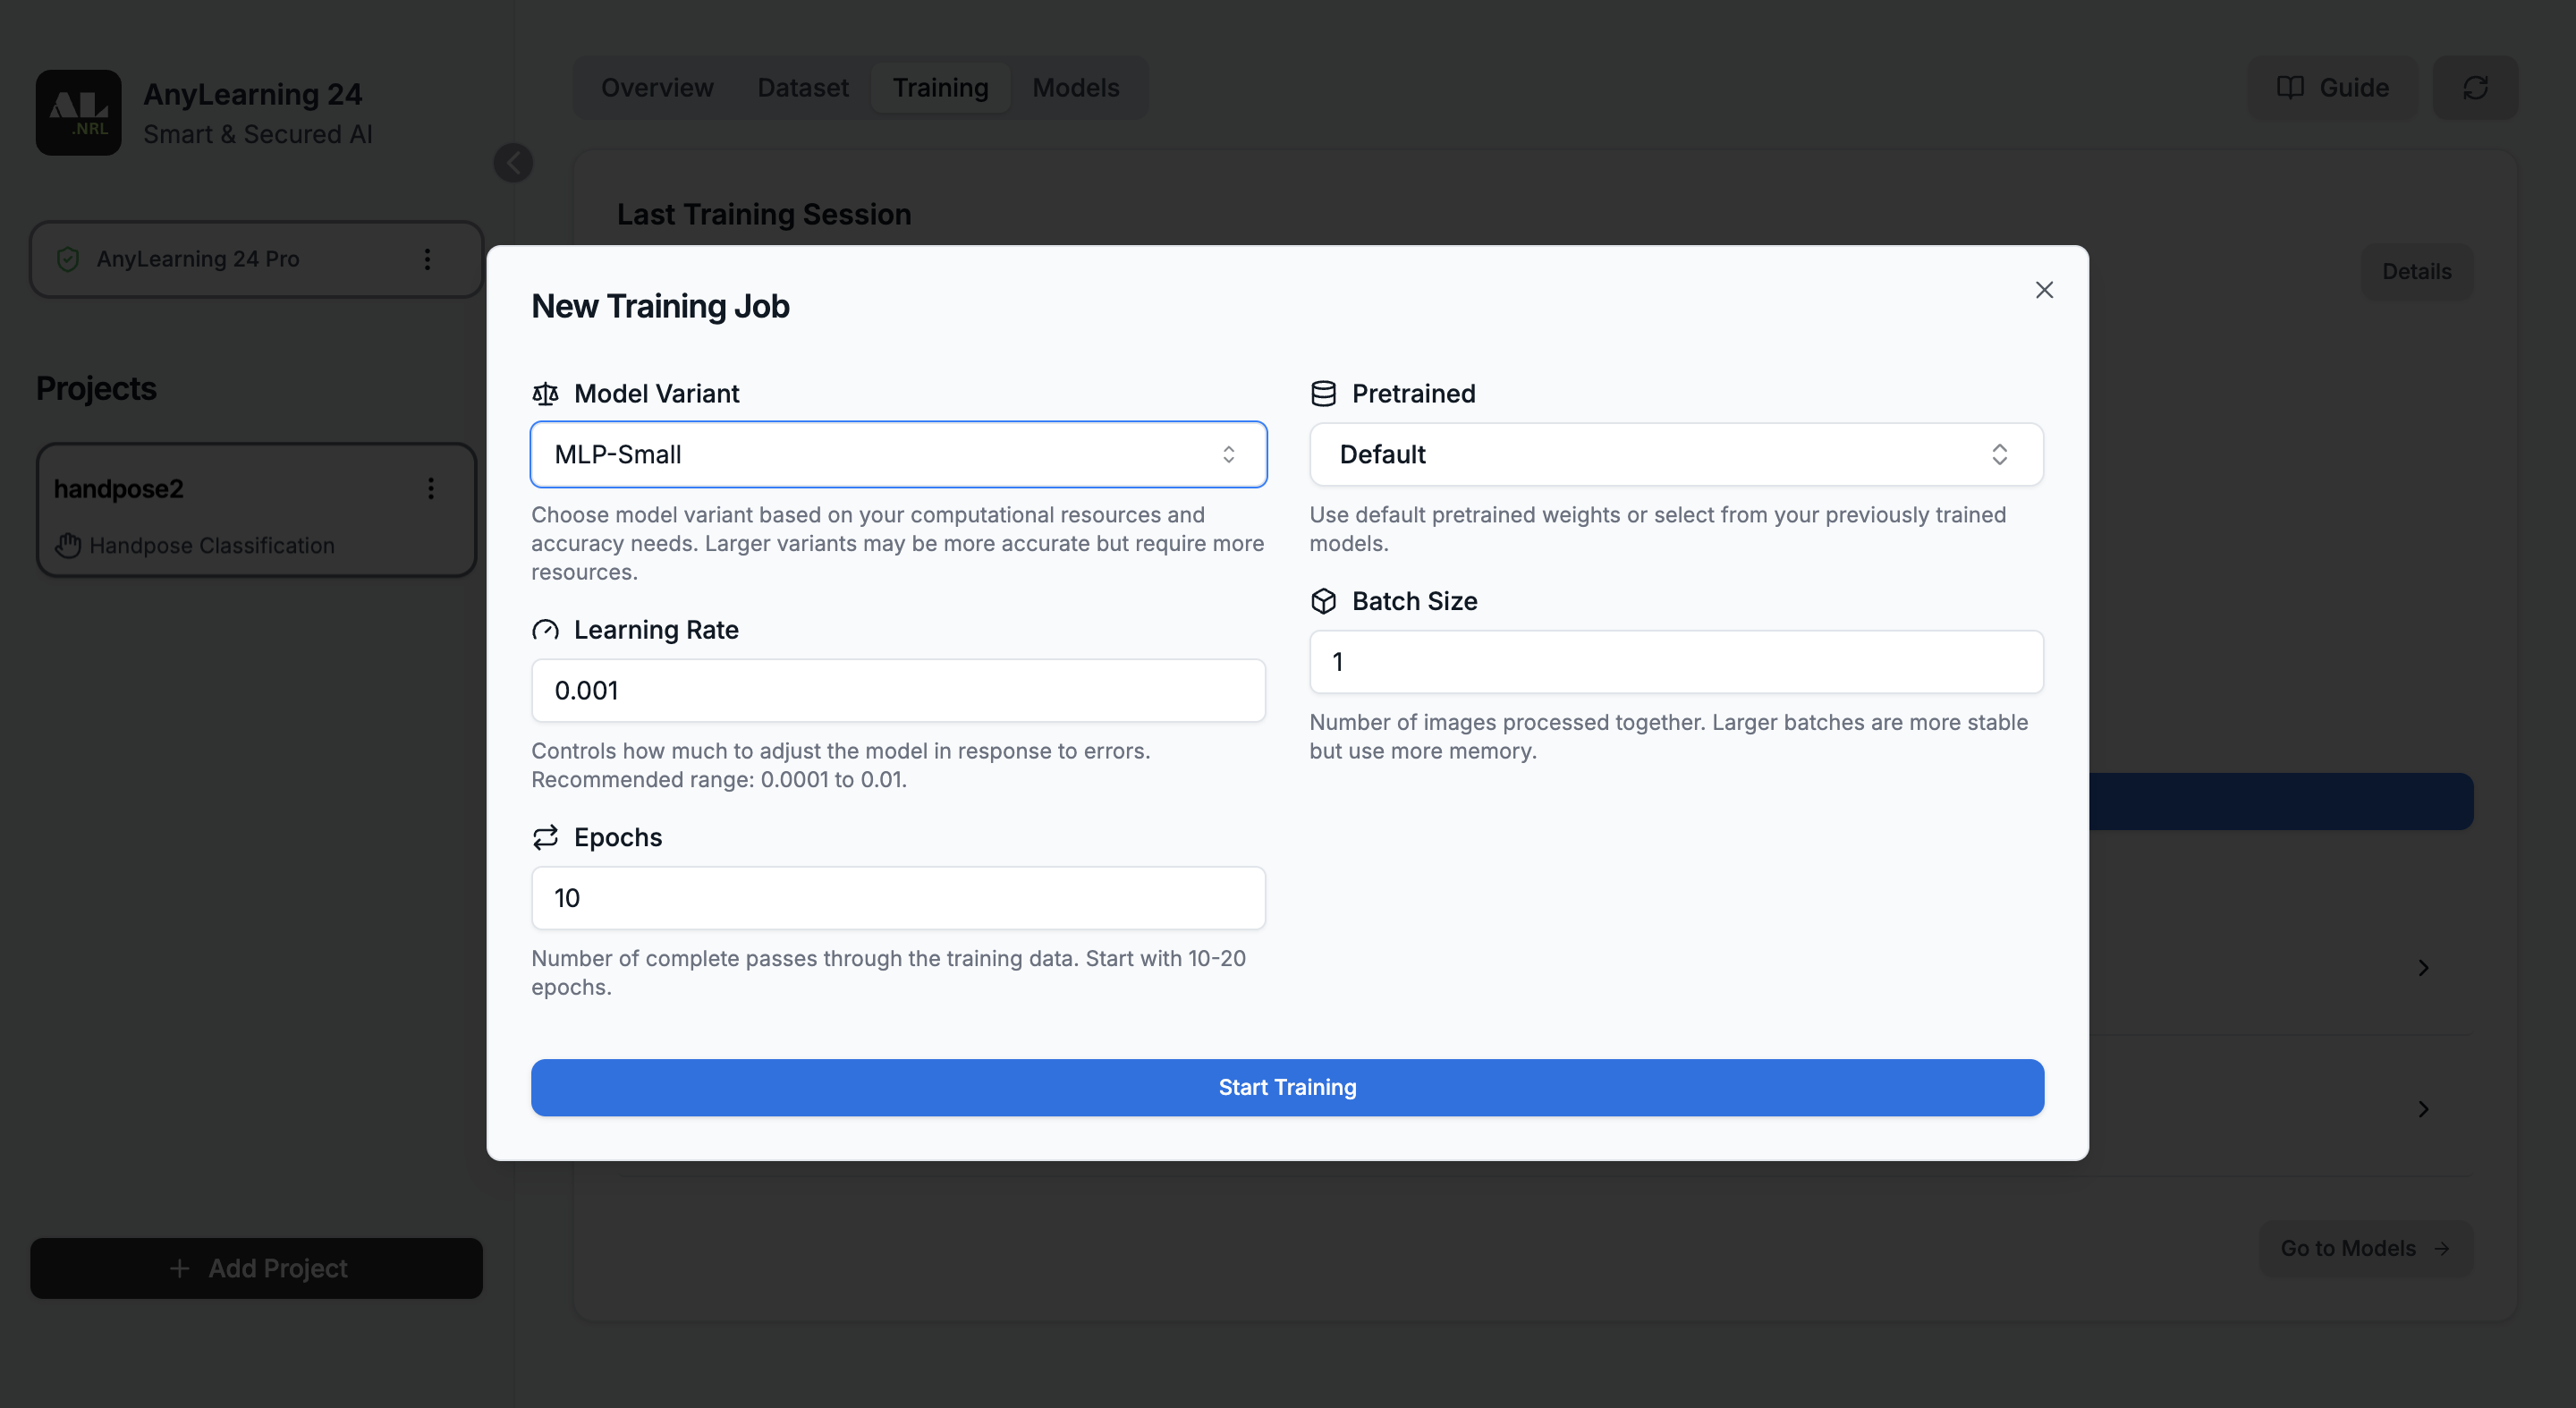Image resolution: width=2576 pixels, height=1408 pixels.
Task: Click the Details button
Action: point(2416,272)
